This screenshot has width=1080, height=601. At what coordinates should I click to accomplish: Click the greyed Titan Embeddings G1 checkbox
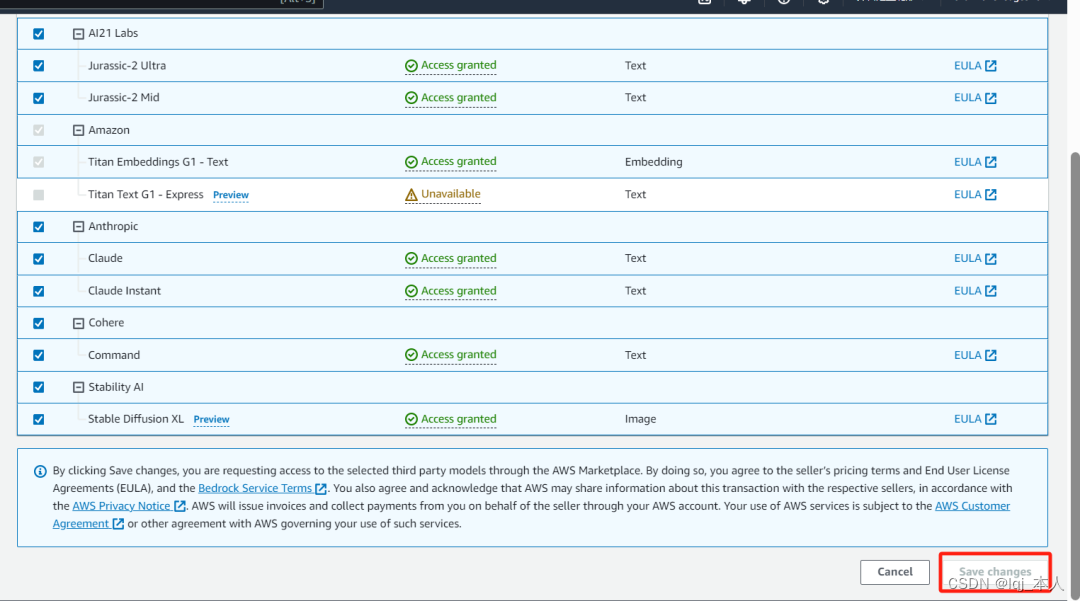pyautogui.click(x=39, y=162)
